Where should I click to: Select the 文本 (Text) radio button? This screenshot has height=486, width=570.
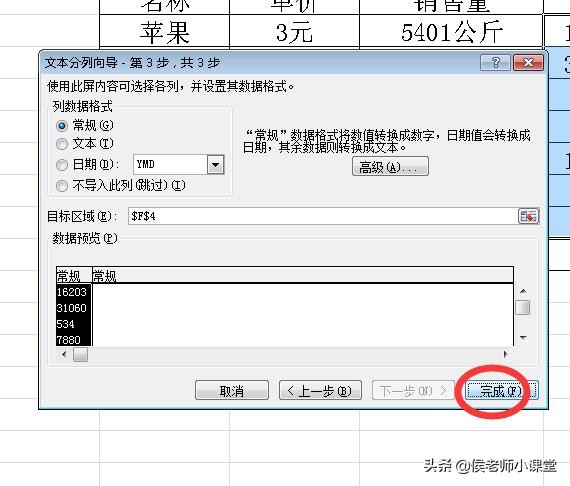[62, 144]
